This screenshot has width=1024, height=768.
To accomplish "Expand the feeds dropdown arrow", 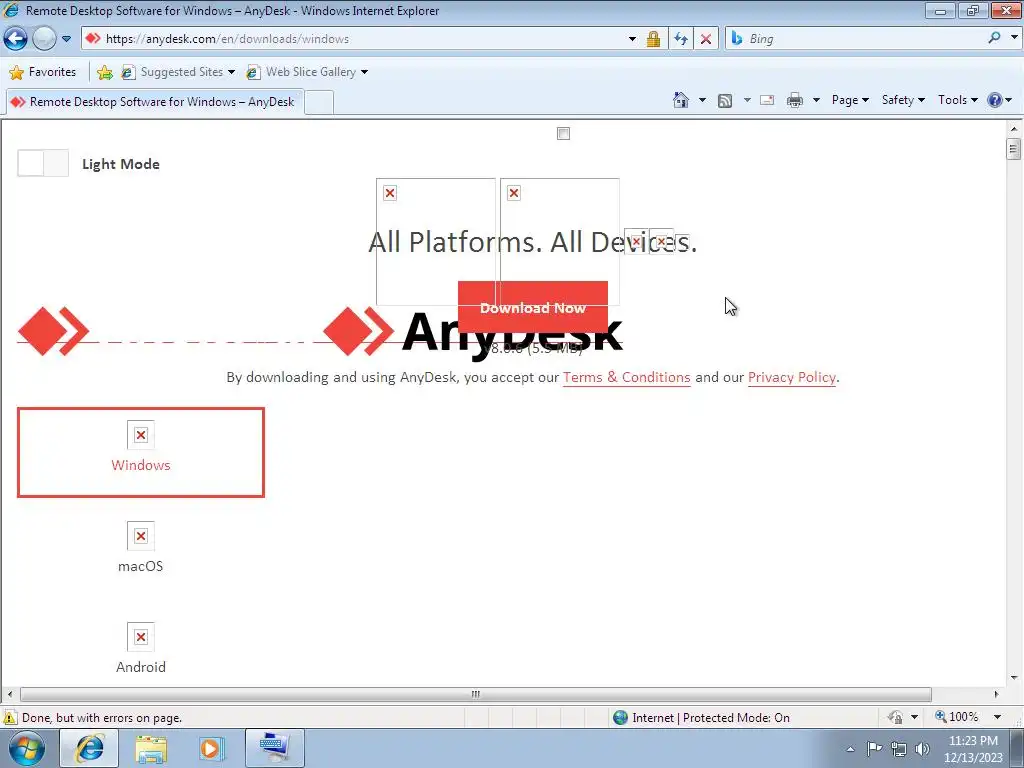I will coord(747,100).
